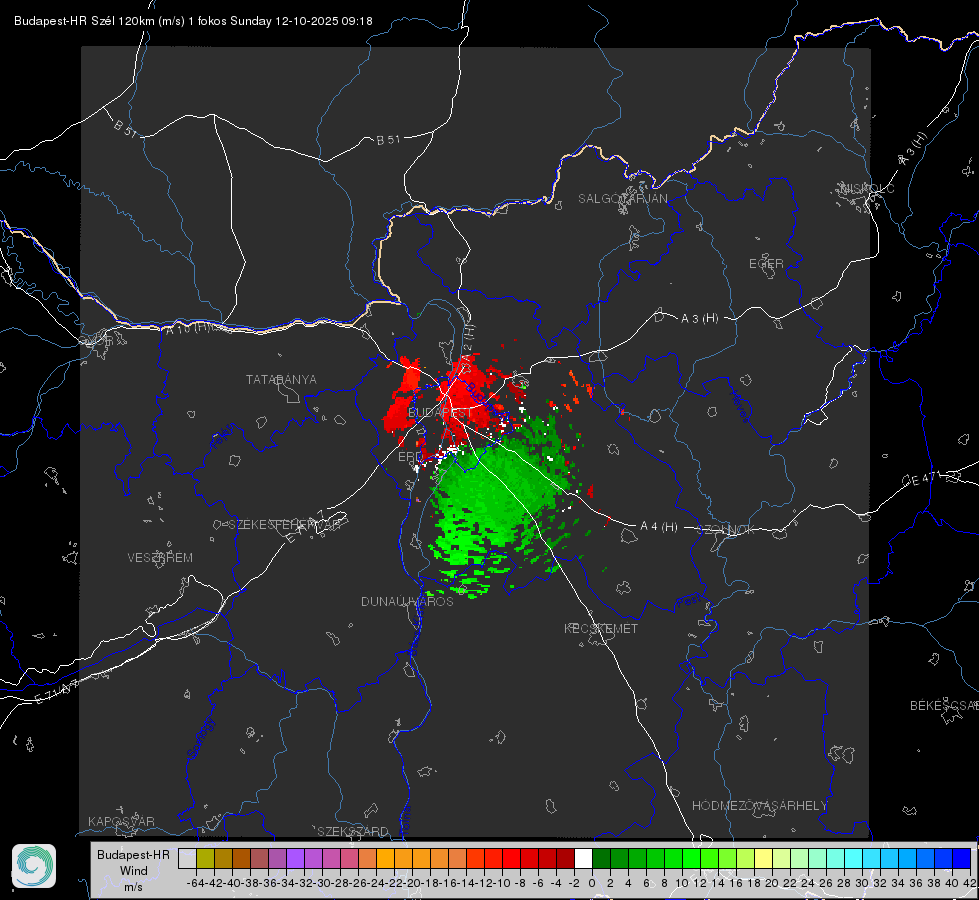
Task: Select the deep blue swatch between 40 and 42
Action: (x=962, y=859)
